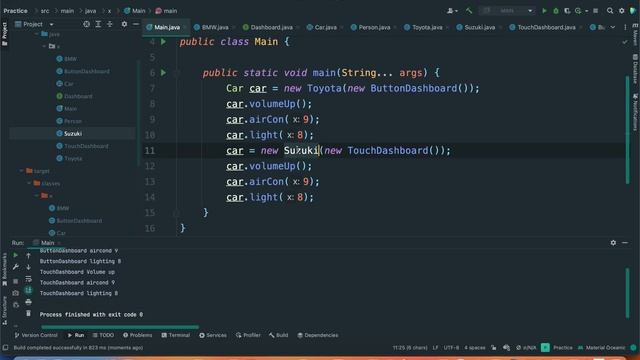Toggle soft-wrap in the Run console
The height and width of the screenshot is (360, 640).
click(28, 279)
